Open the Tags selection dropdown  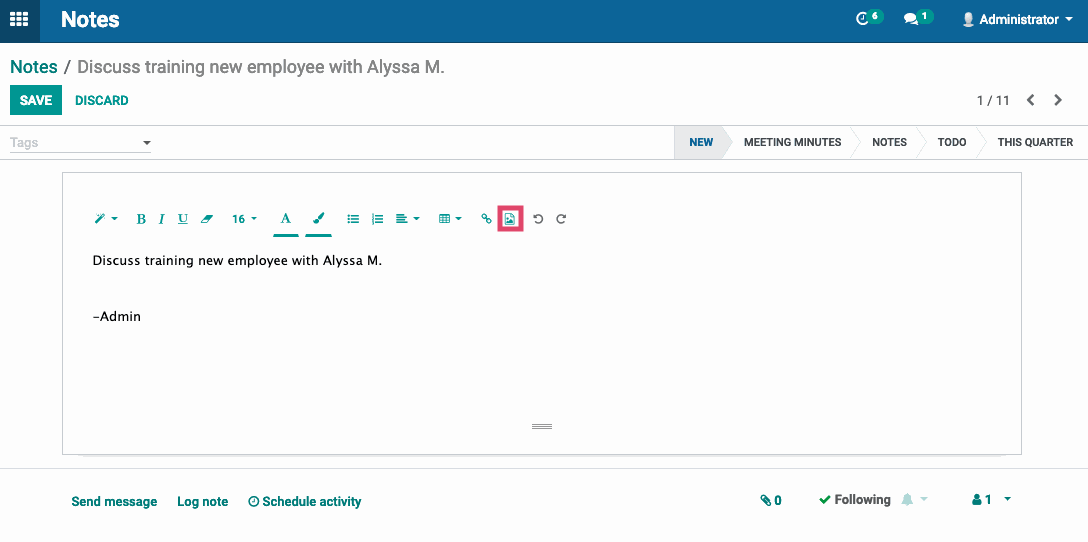tap(80, 143)
